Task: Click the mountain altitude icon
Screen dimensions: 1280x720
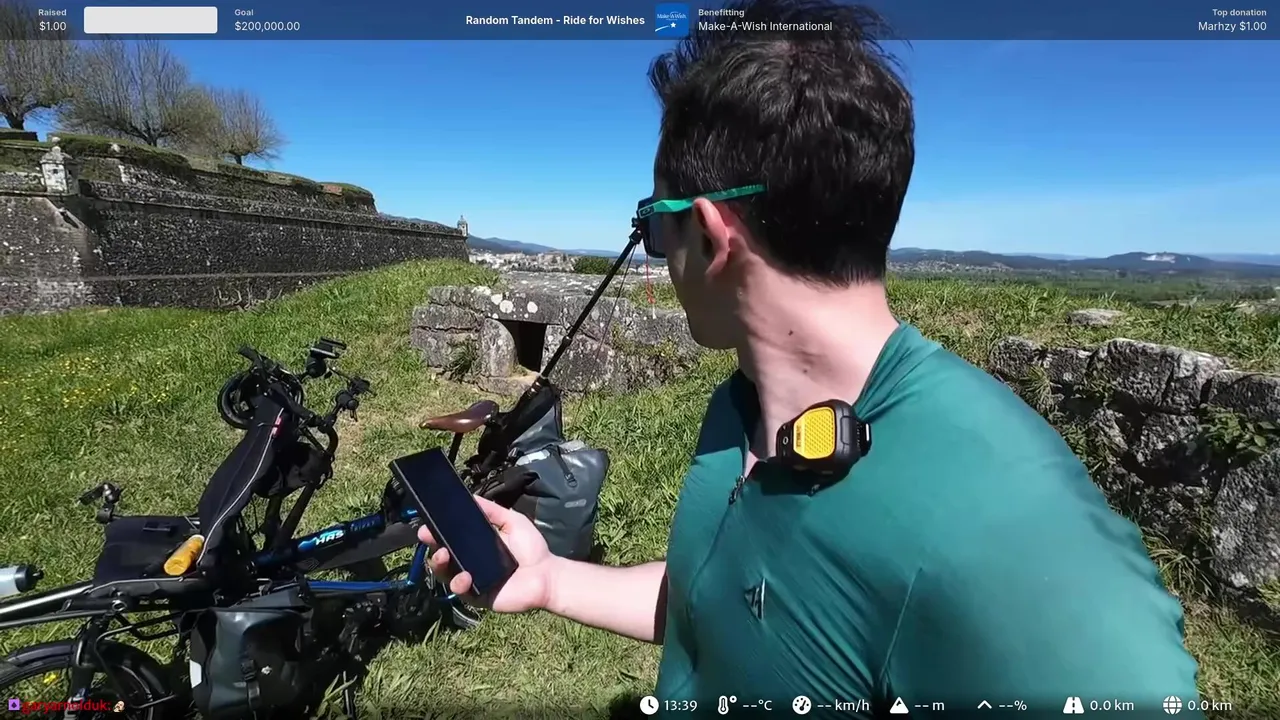Action: 898,705
